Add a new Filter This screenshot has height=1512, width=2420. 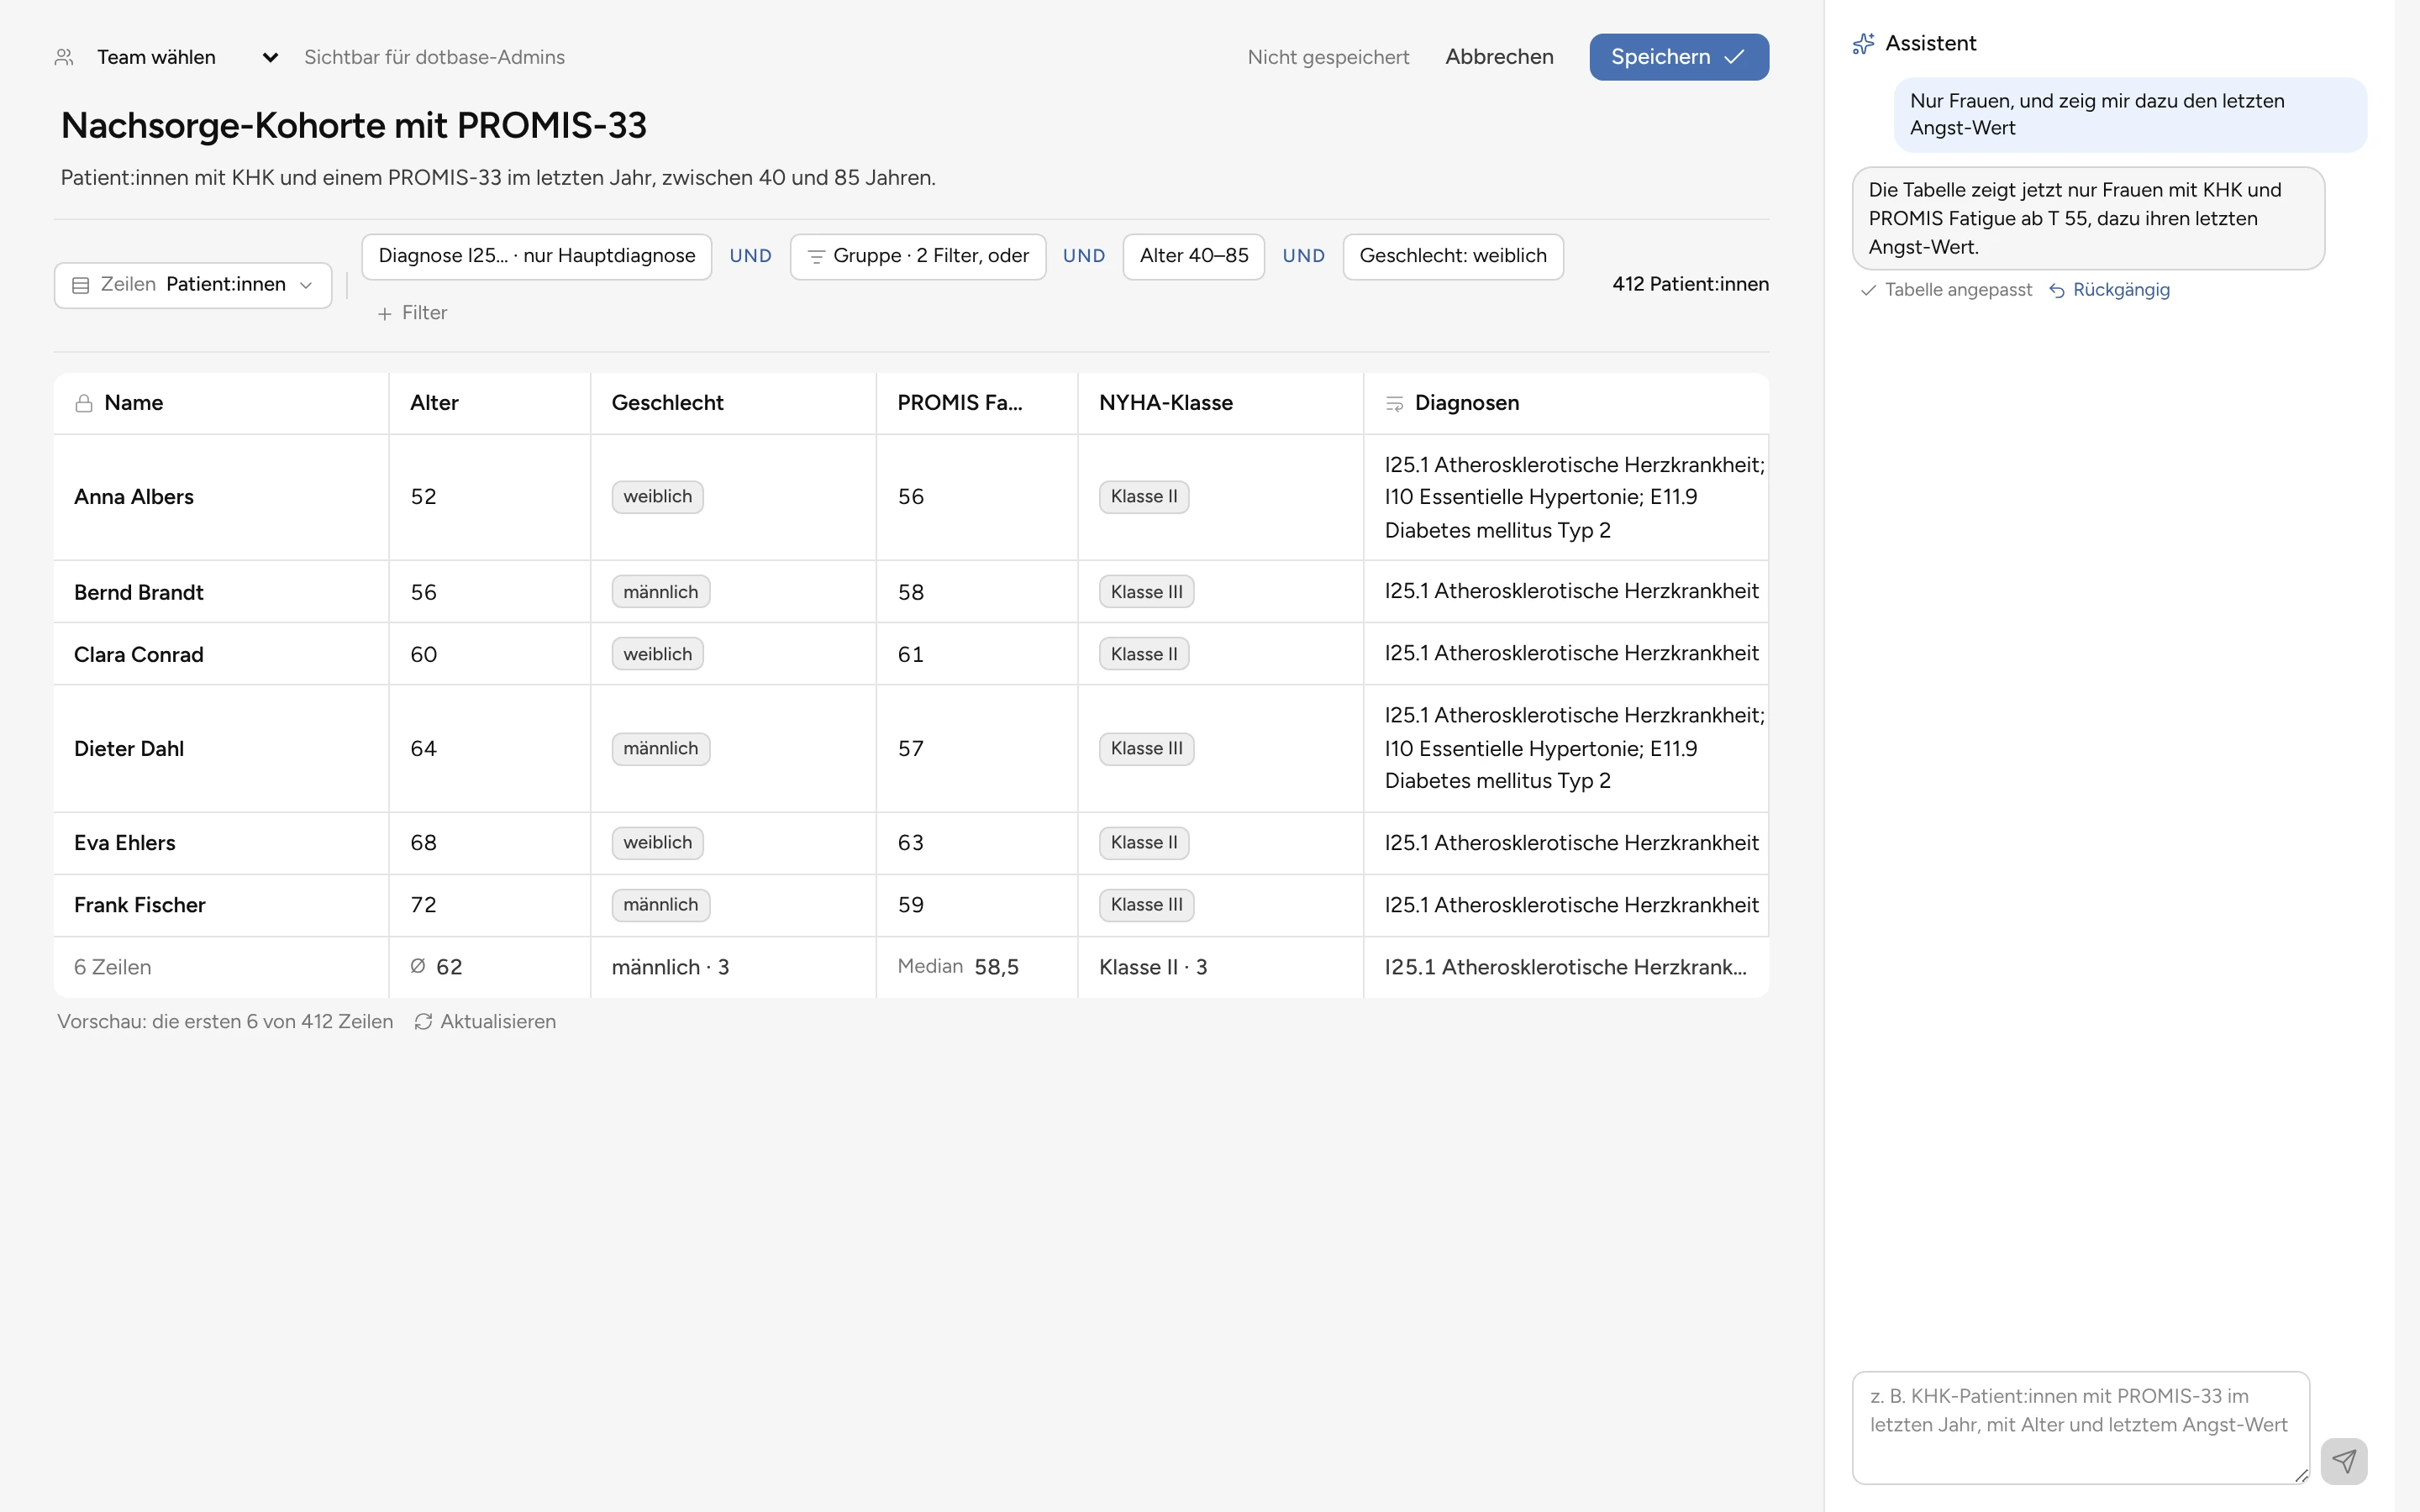click(412, 313)
